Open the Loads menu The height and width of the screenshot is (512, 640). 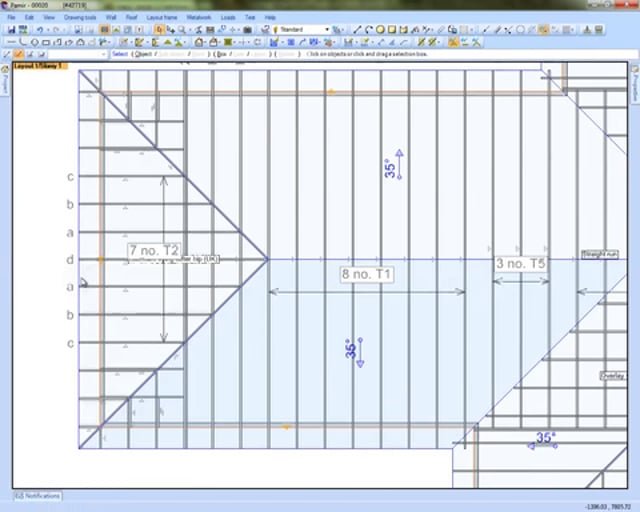(228, 18)
